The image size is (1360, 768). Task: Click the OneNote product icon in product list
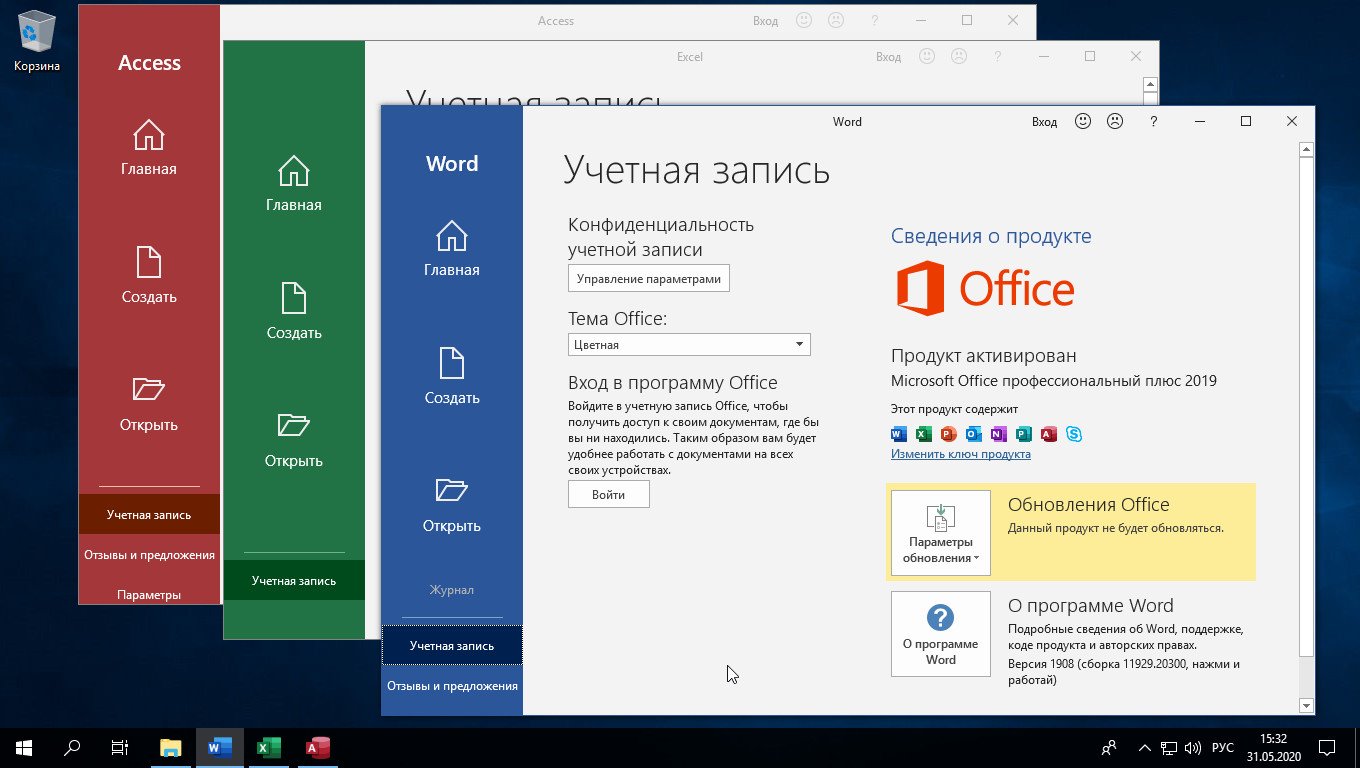tap(998, 433)
